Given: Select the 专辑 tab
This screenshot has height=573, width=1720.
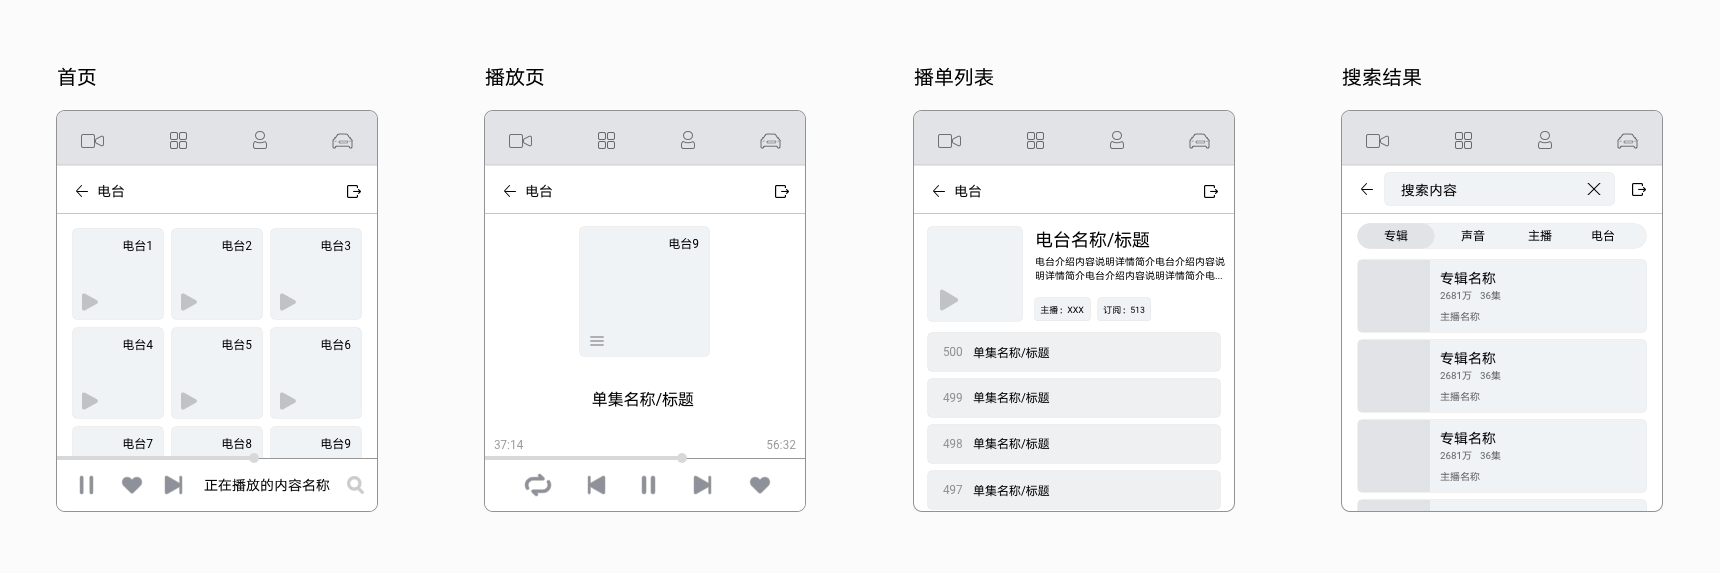Looking at the screenshot, I should point(1396,236).
